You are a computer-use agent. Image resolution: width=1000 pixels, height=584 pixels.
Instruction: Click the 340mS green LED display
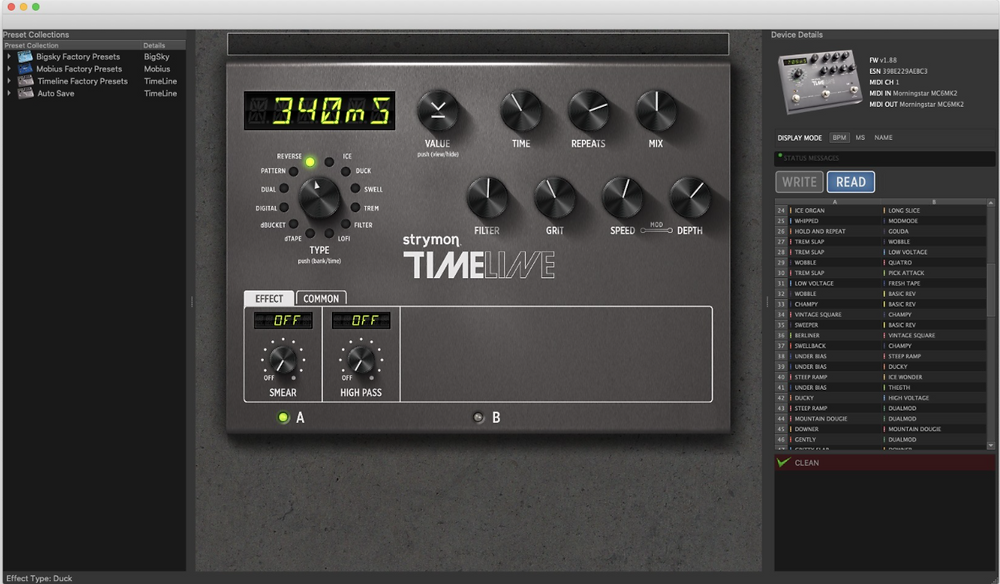[320, 110]
